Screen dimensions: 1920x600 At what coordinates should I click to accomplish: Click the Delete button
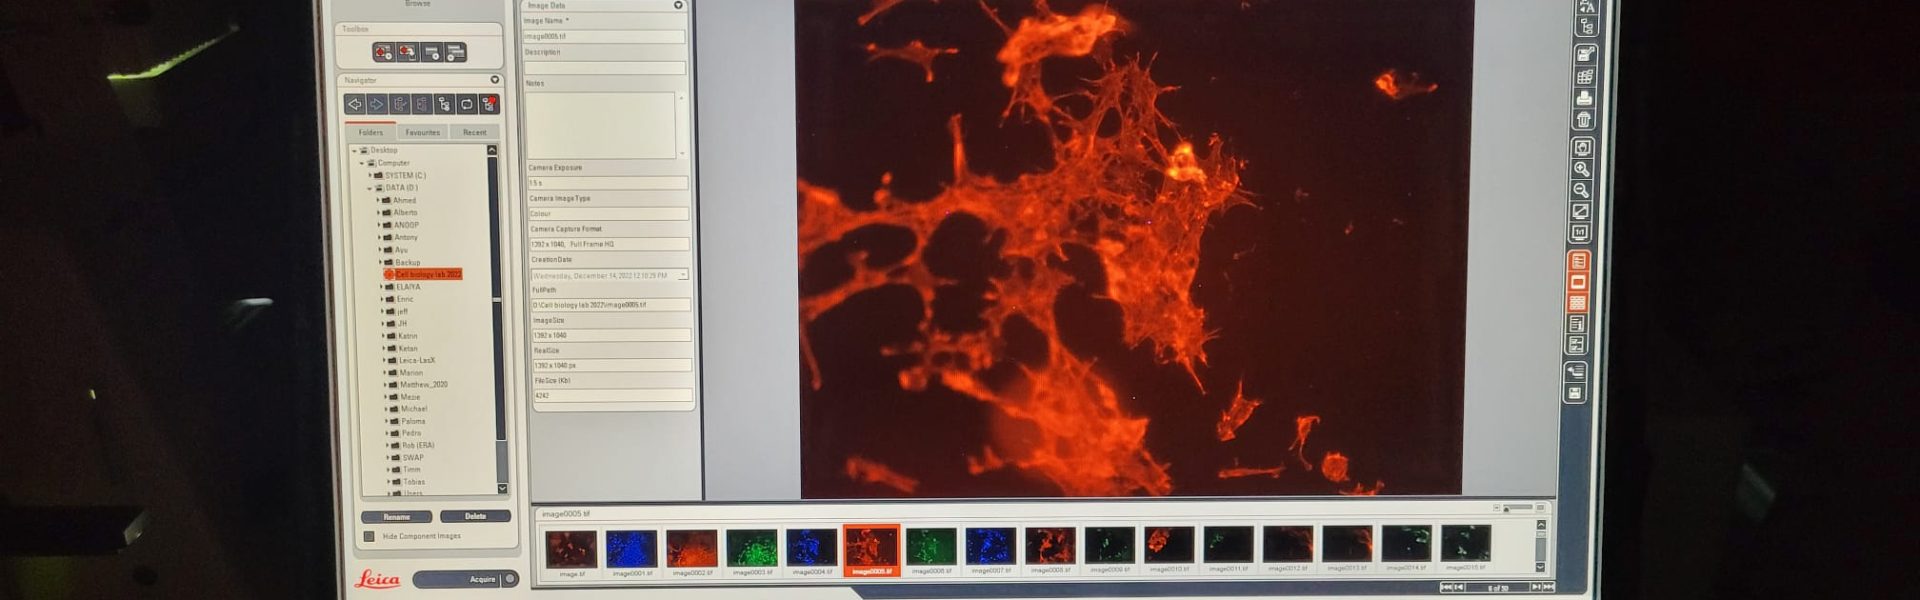pos(475,516)
